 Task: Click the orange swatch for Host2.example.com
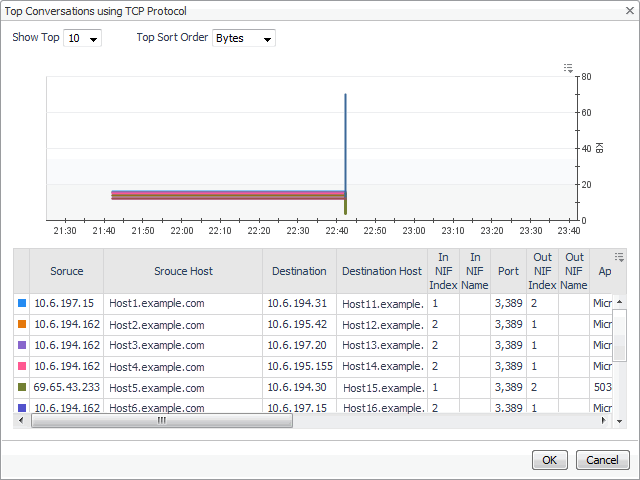22,324
